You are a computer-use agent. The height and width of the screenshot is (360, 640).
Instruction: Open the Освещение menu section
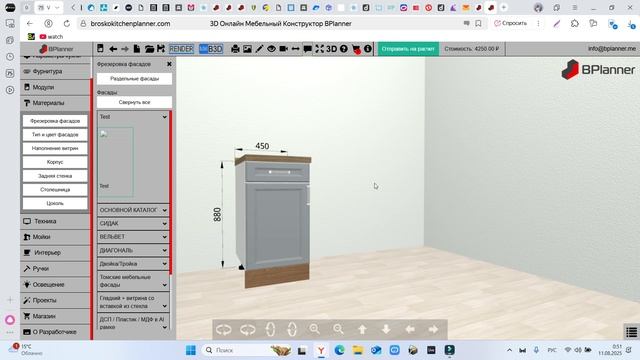(55, 284)
